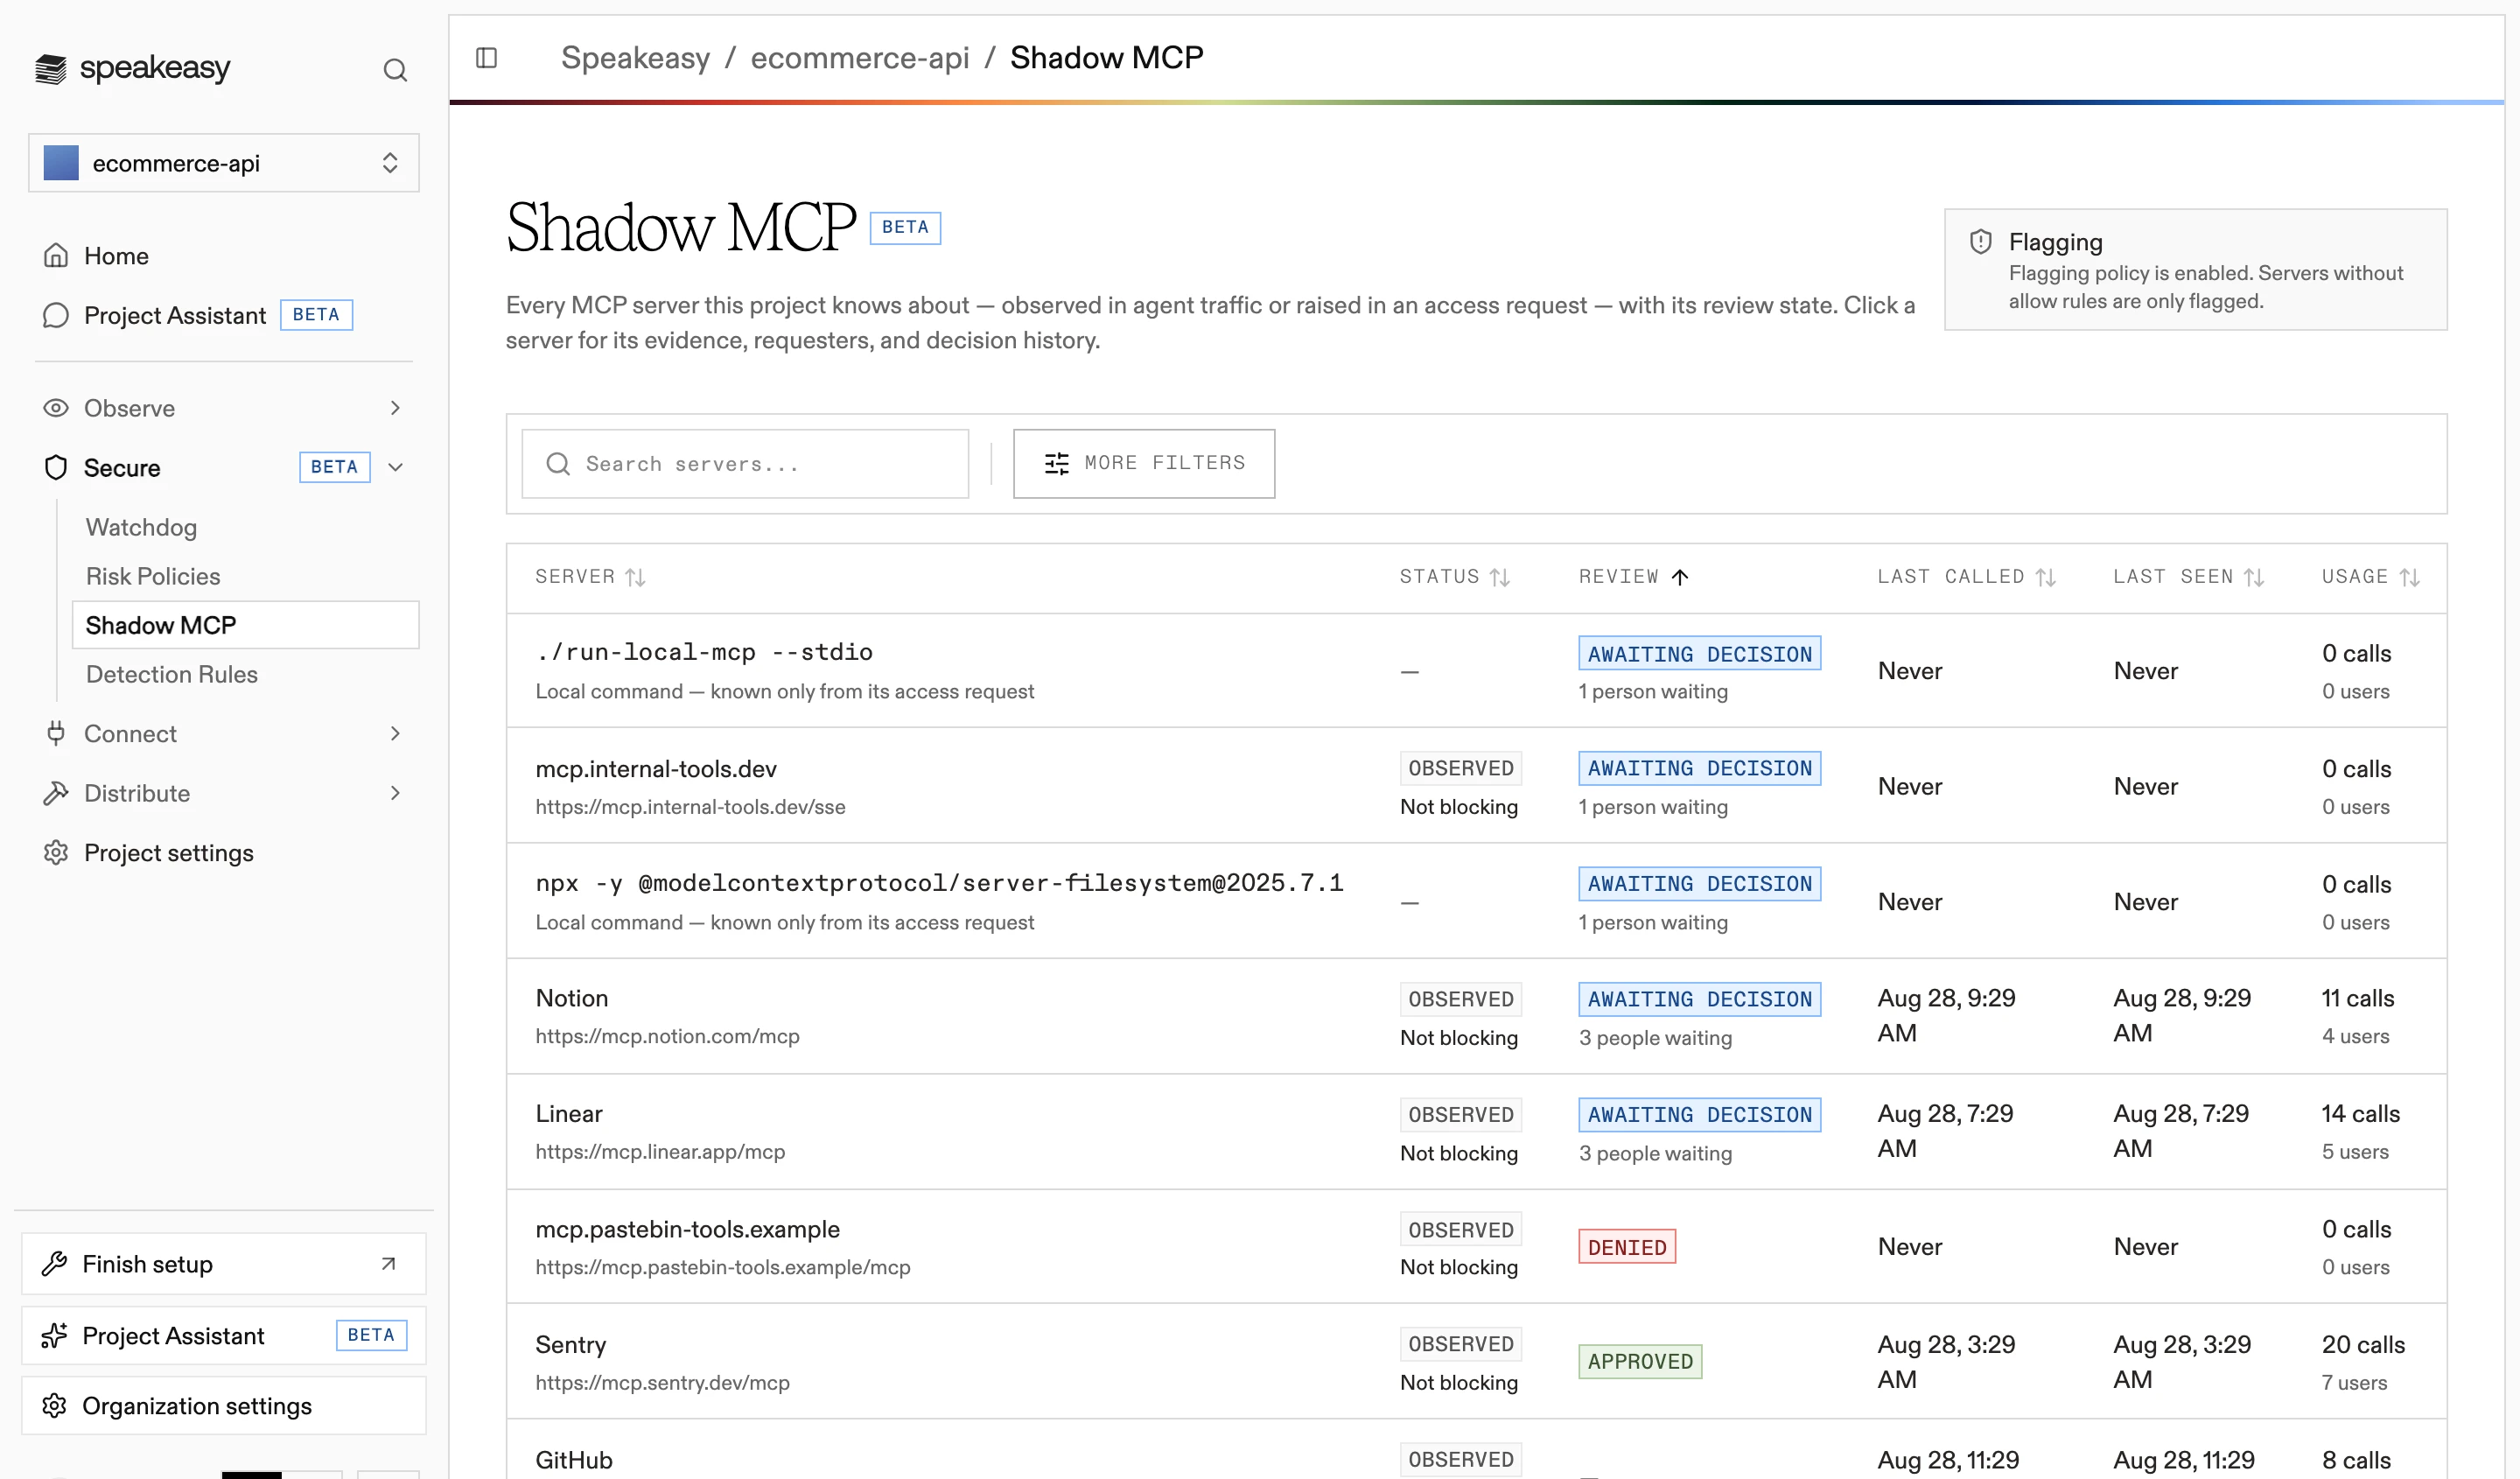Click the APPROVED badge on Sentry
The height and width of the screenshot is (1479, 2520).
click(1640, 1361)
